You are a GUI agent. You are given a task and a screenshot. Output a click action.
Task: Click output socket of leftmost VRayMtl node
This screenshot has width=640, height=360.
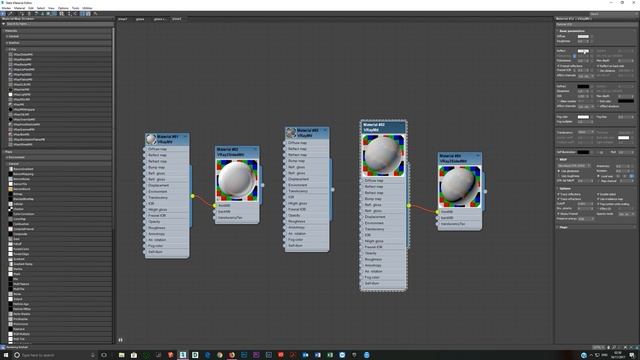pyautogui.click(x=192, y=196)
